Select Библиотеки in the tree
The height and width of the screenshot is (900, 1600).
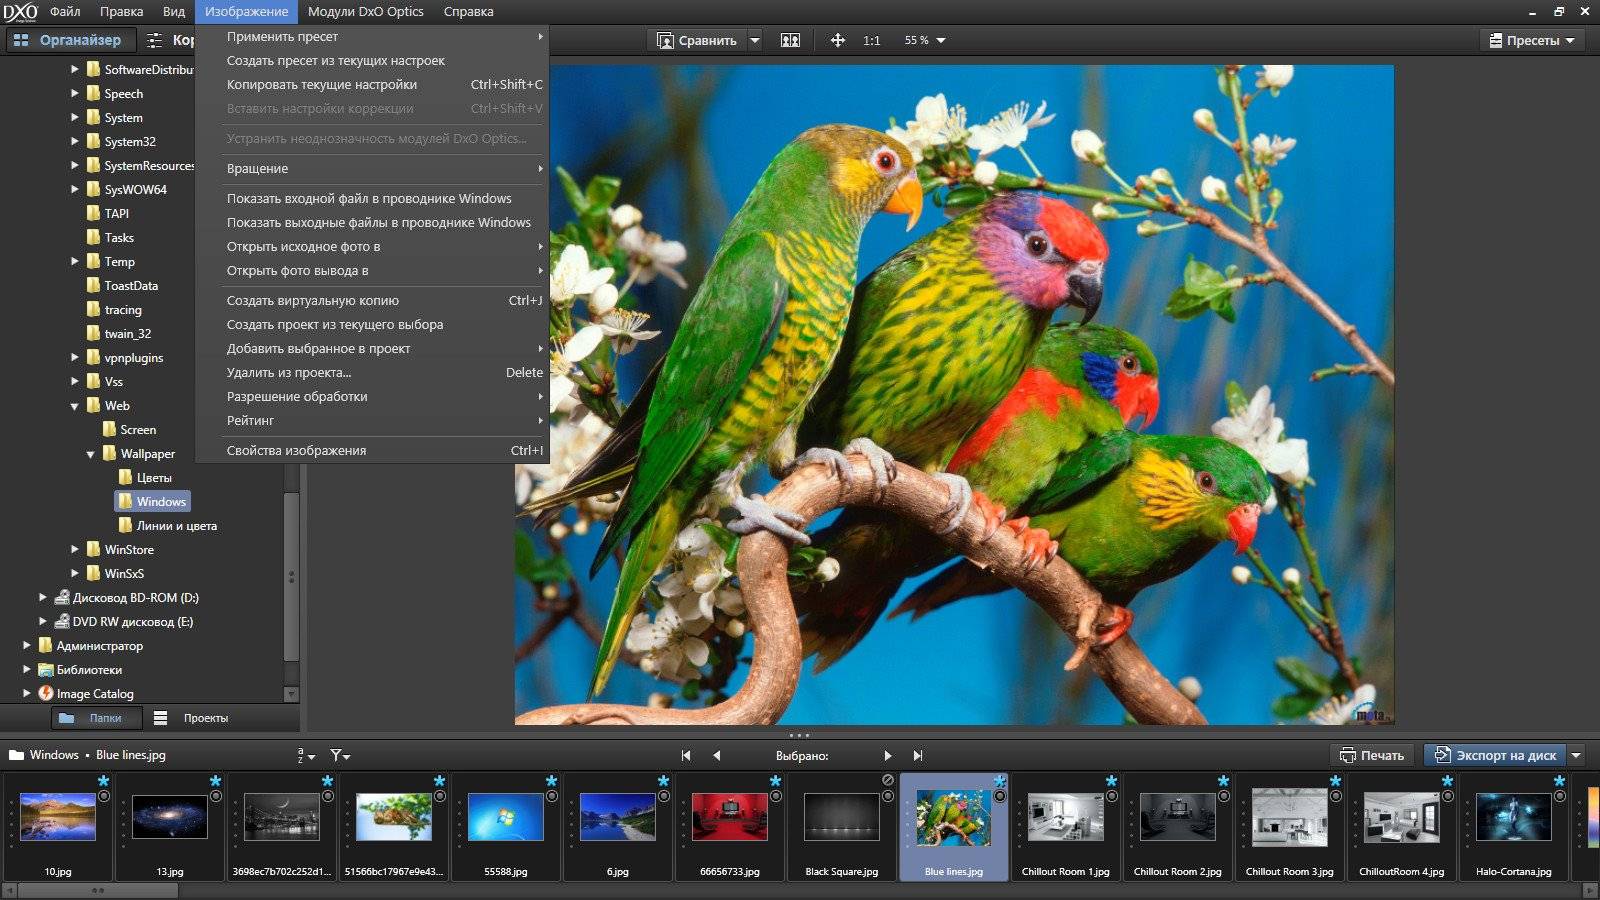tap(89, 670)
